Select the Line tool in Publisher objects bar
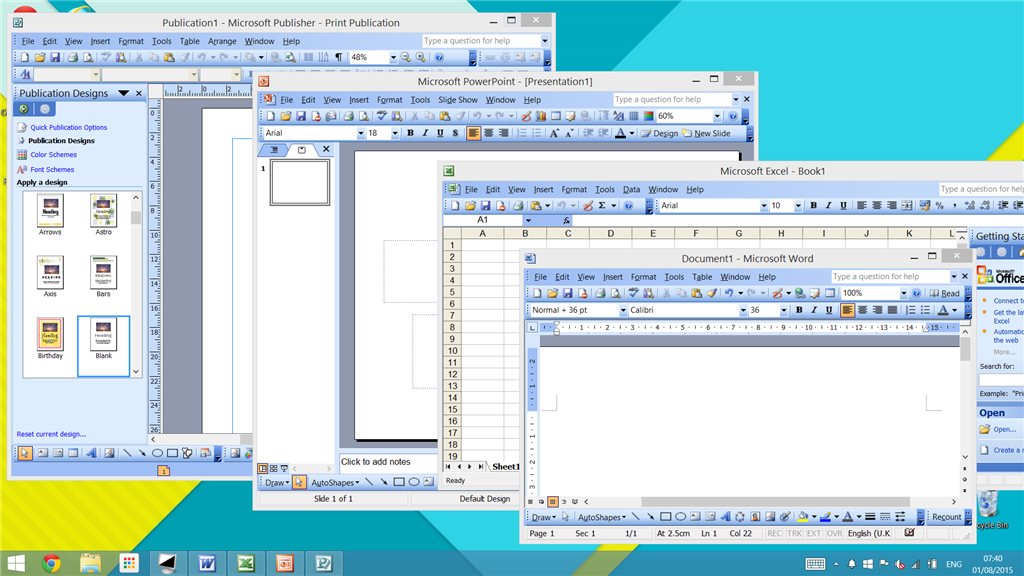1024x576 pixels. pyautogui.click(x=127, y=453)
